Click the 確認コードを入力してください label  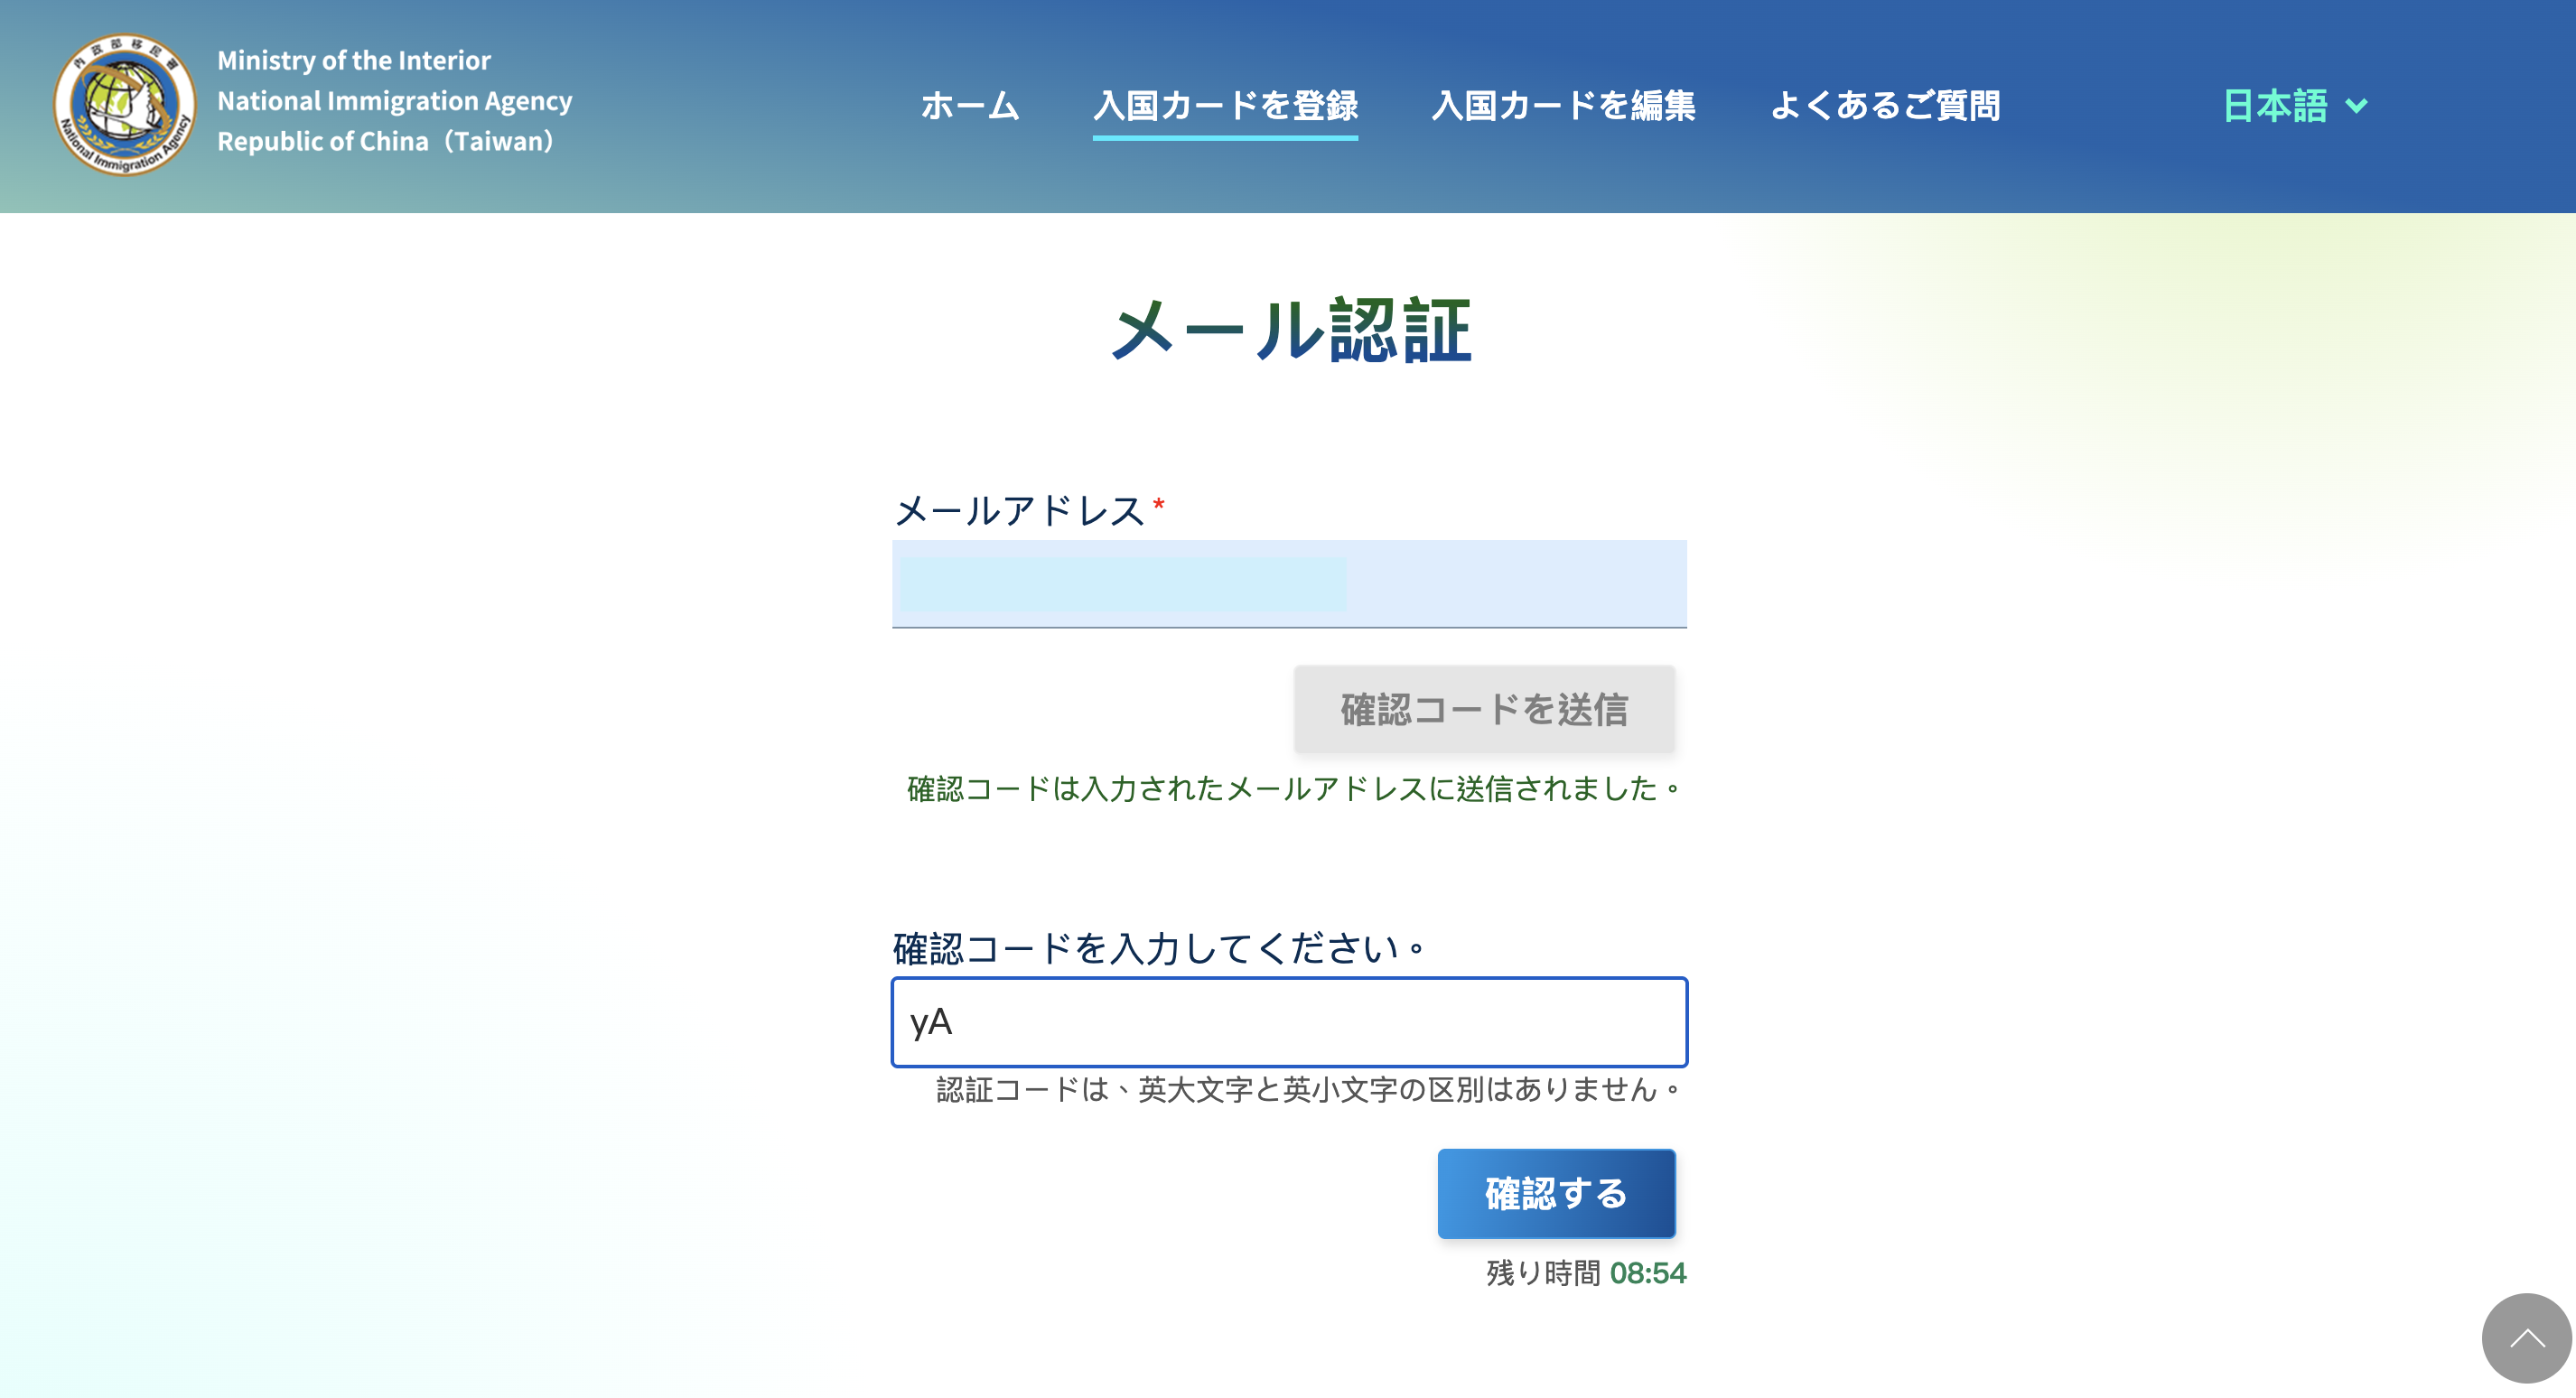[1158, 948]
